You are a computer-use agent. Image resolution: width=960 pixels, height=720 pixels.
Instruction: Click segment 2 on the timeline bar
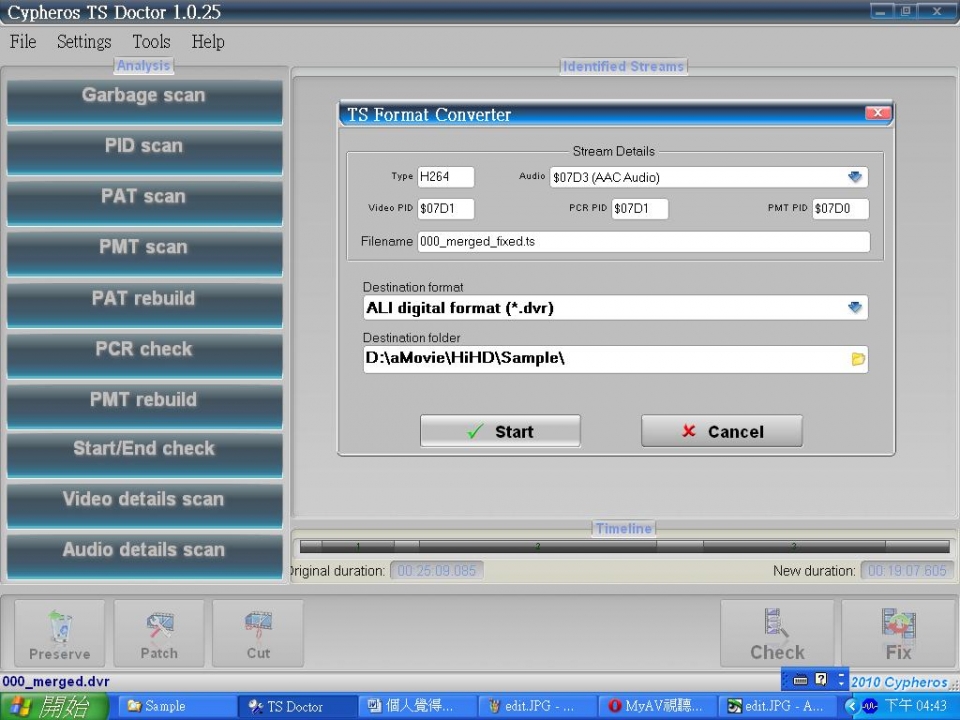538,546
